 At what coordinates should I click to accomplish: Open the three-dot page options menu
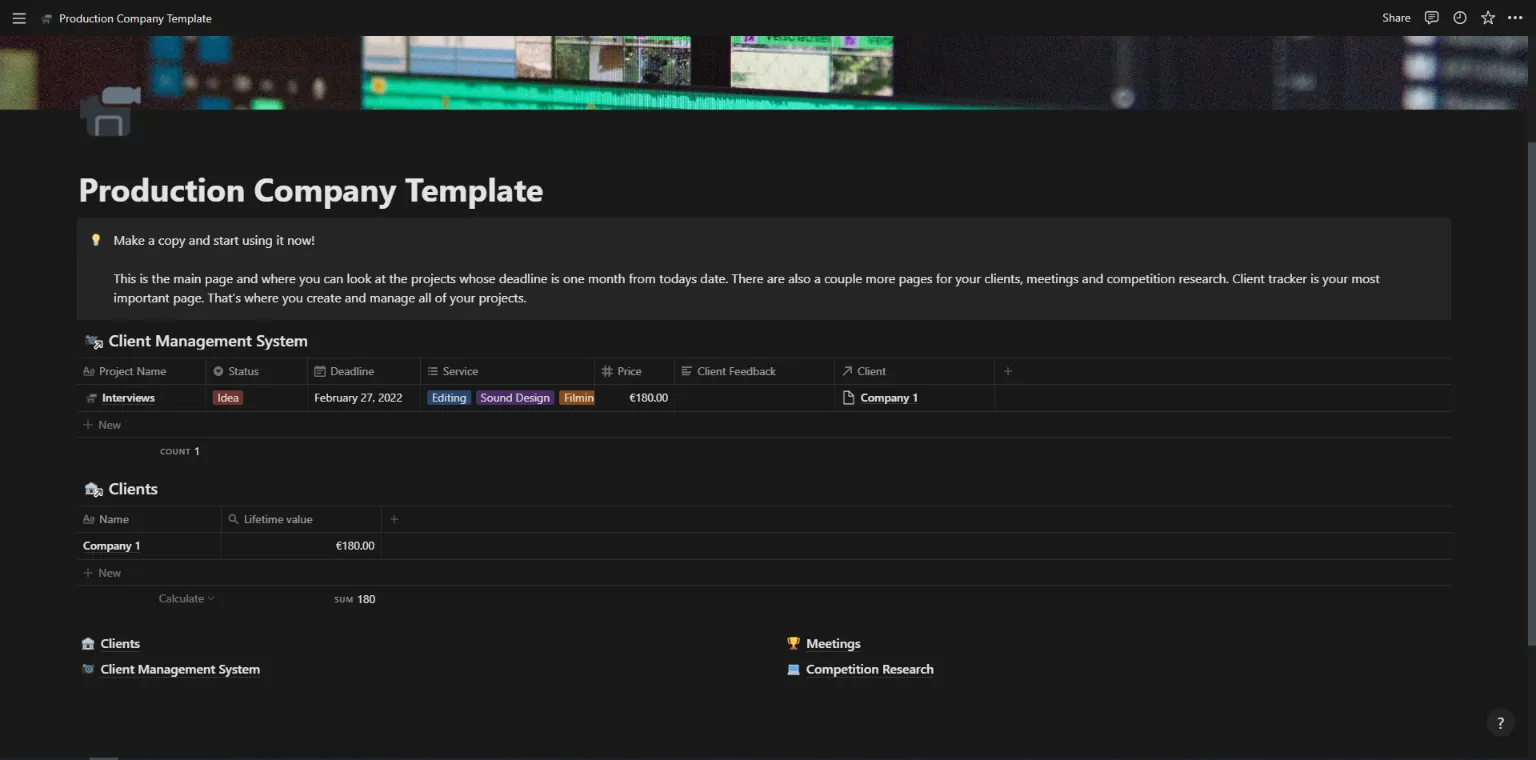click(x=1515, y=18)
